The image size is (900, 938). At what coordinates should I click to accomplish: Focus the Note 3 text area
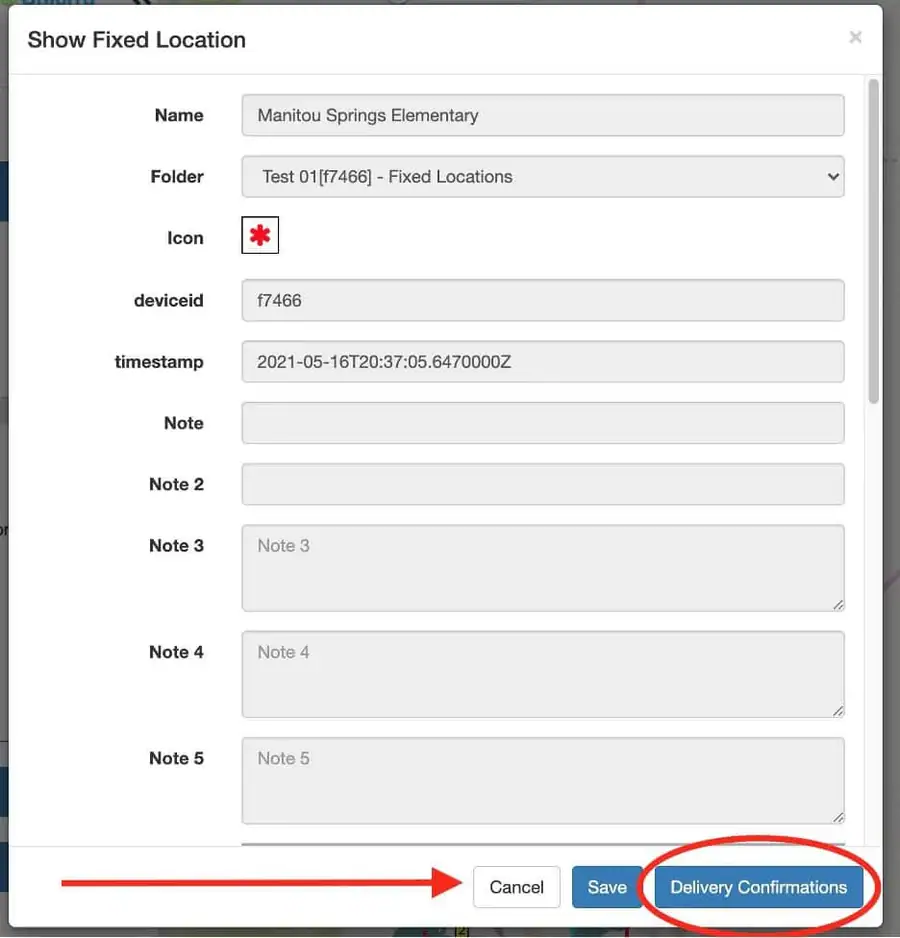[543, 568]
